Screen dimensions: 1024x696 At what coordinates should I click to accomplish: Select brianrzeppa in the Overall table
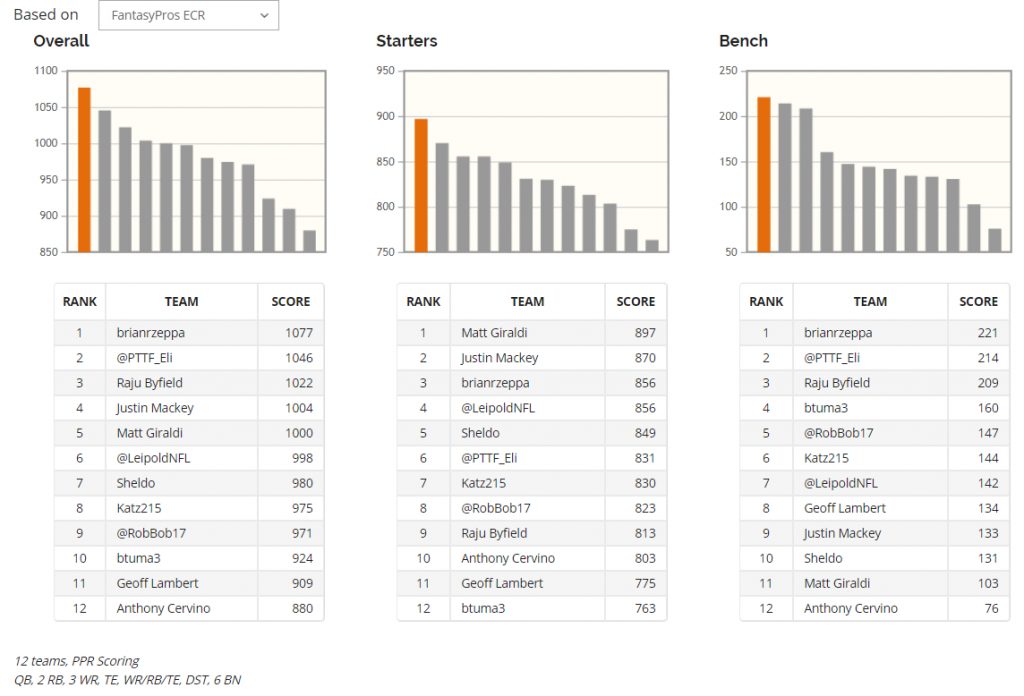coord(151,333)
